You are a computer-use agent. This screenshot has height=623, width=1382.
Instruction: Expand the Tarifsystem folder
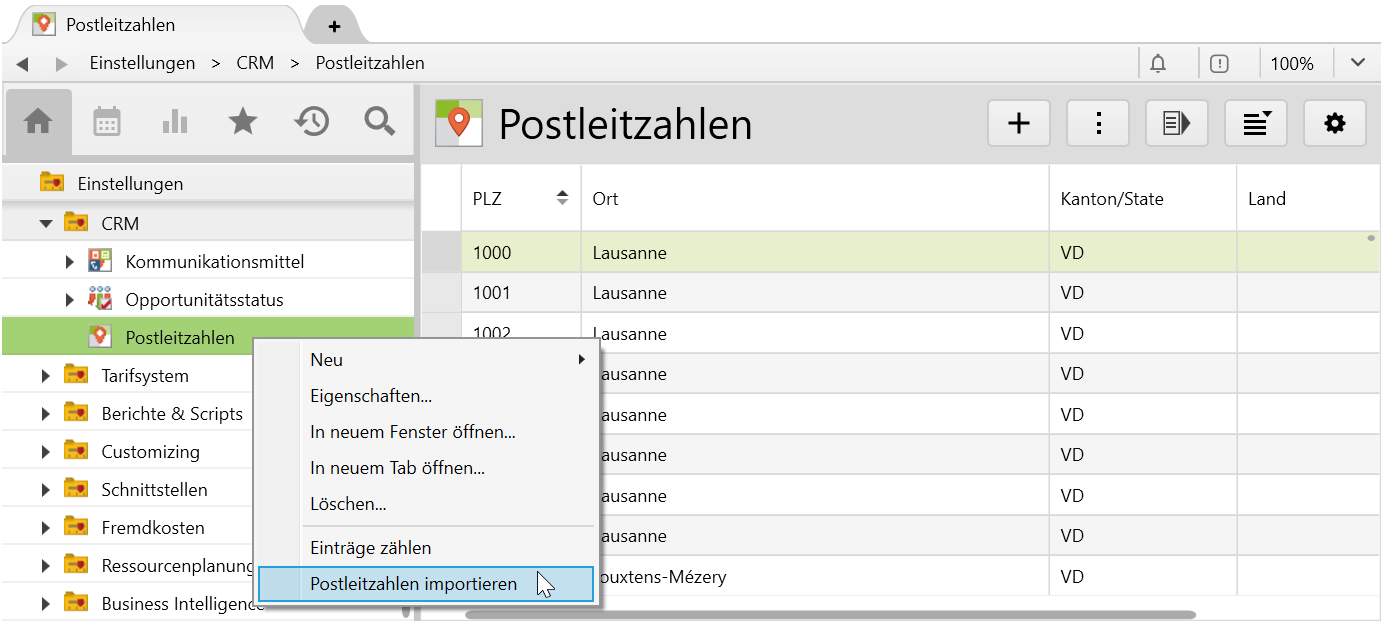[46, 376]
